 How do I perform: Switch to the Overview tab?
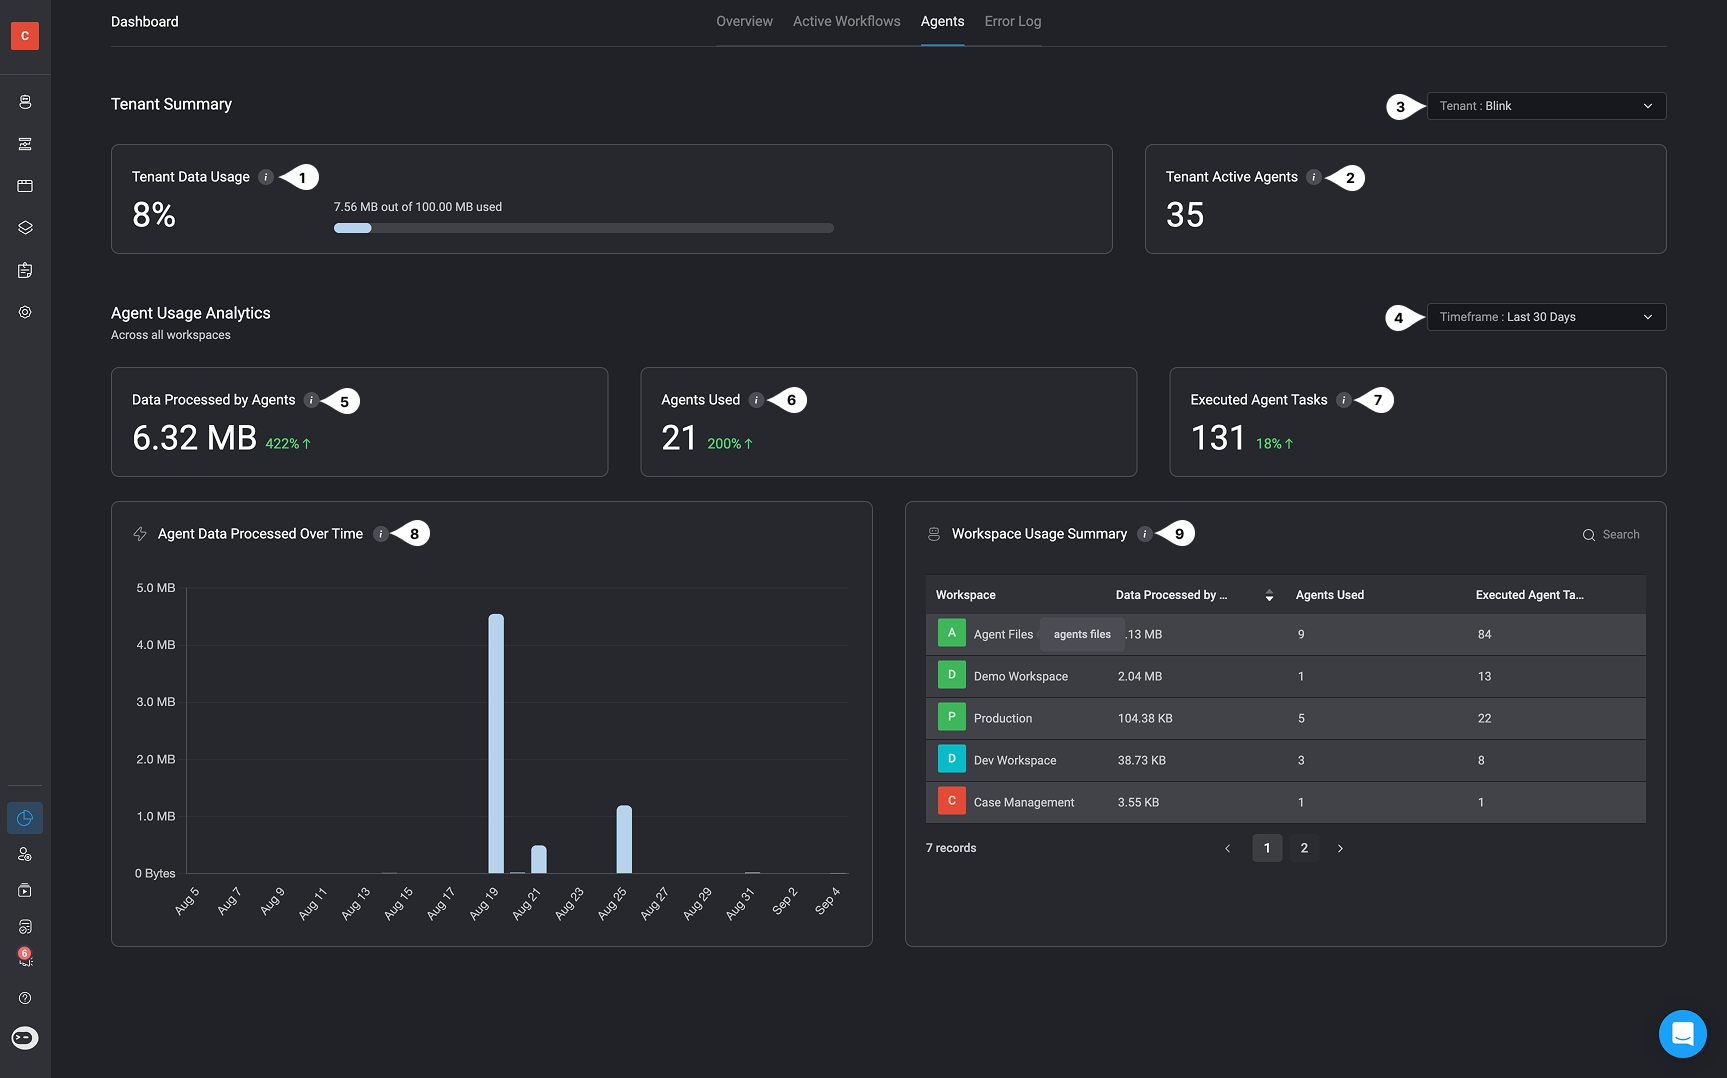tap(744, 21)
